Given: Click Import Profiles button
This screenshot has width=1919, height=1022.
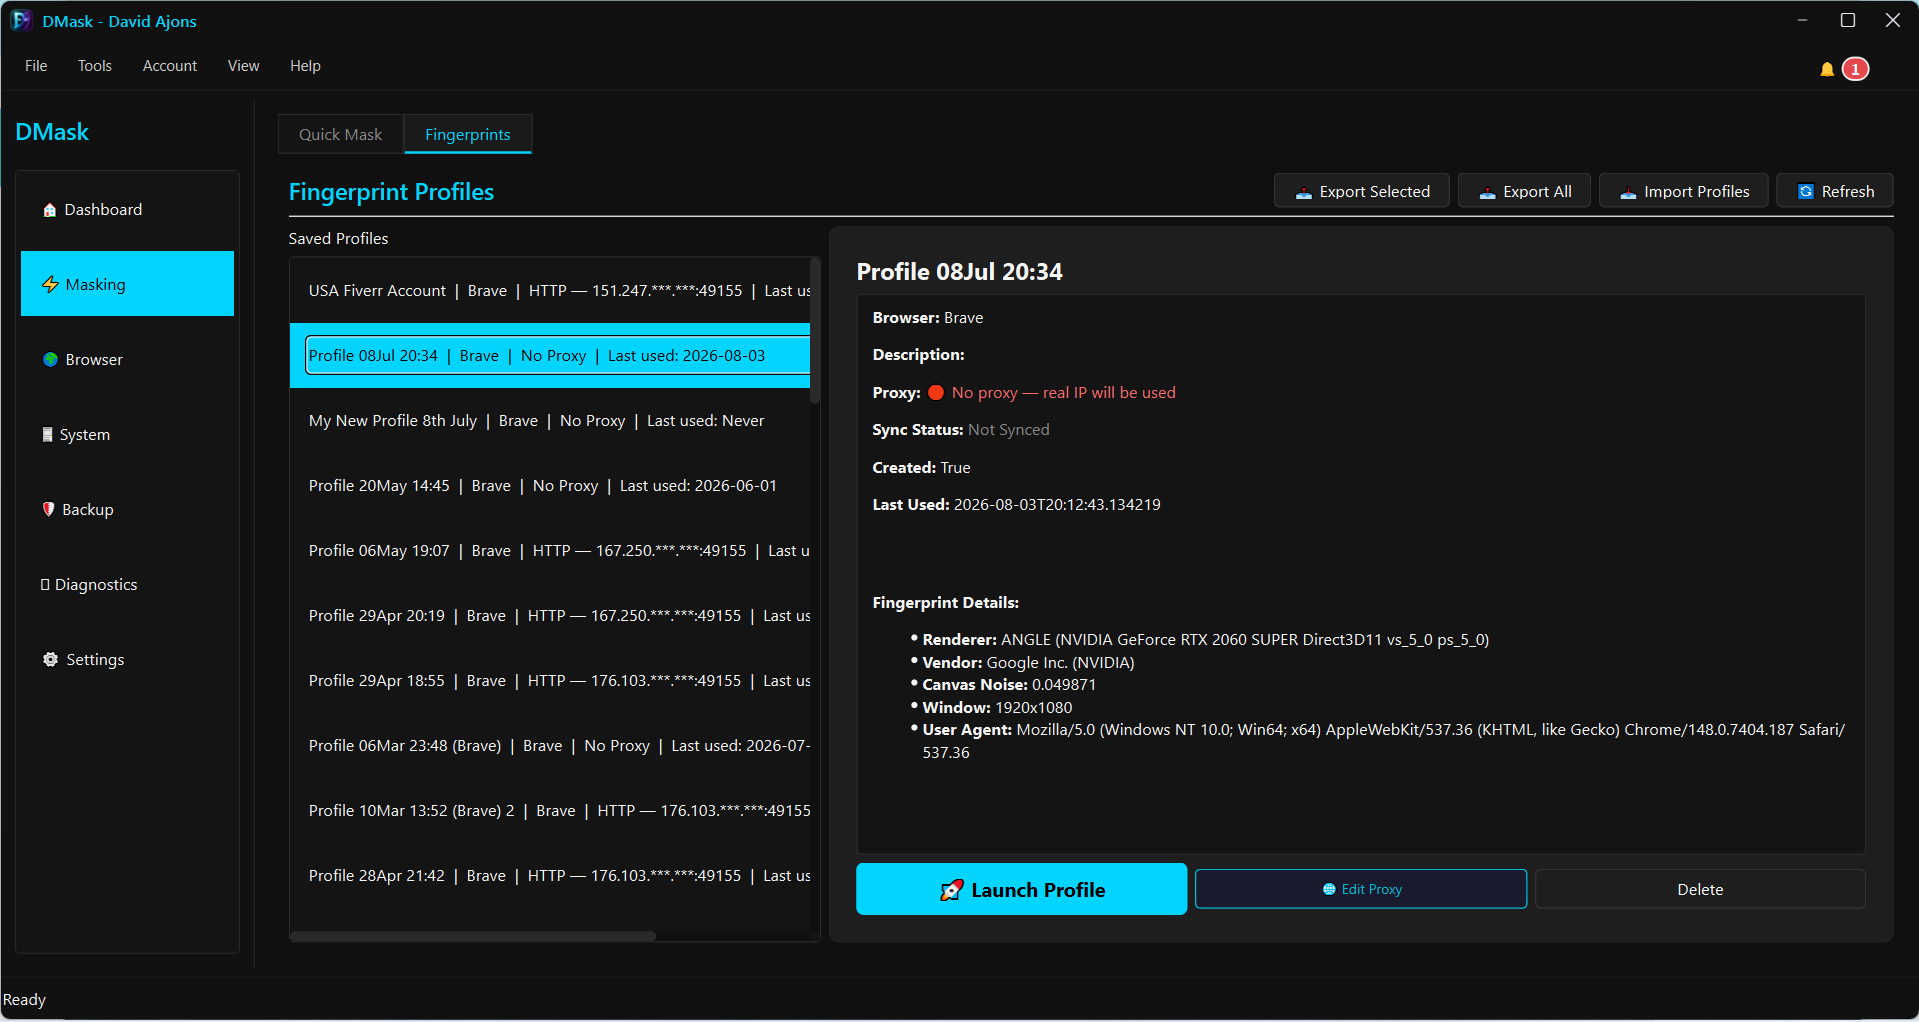Looking at the screenshot, I should (1683, 192).
